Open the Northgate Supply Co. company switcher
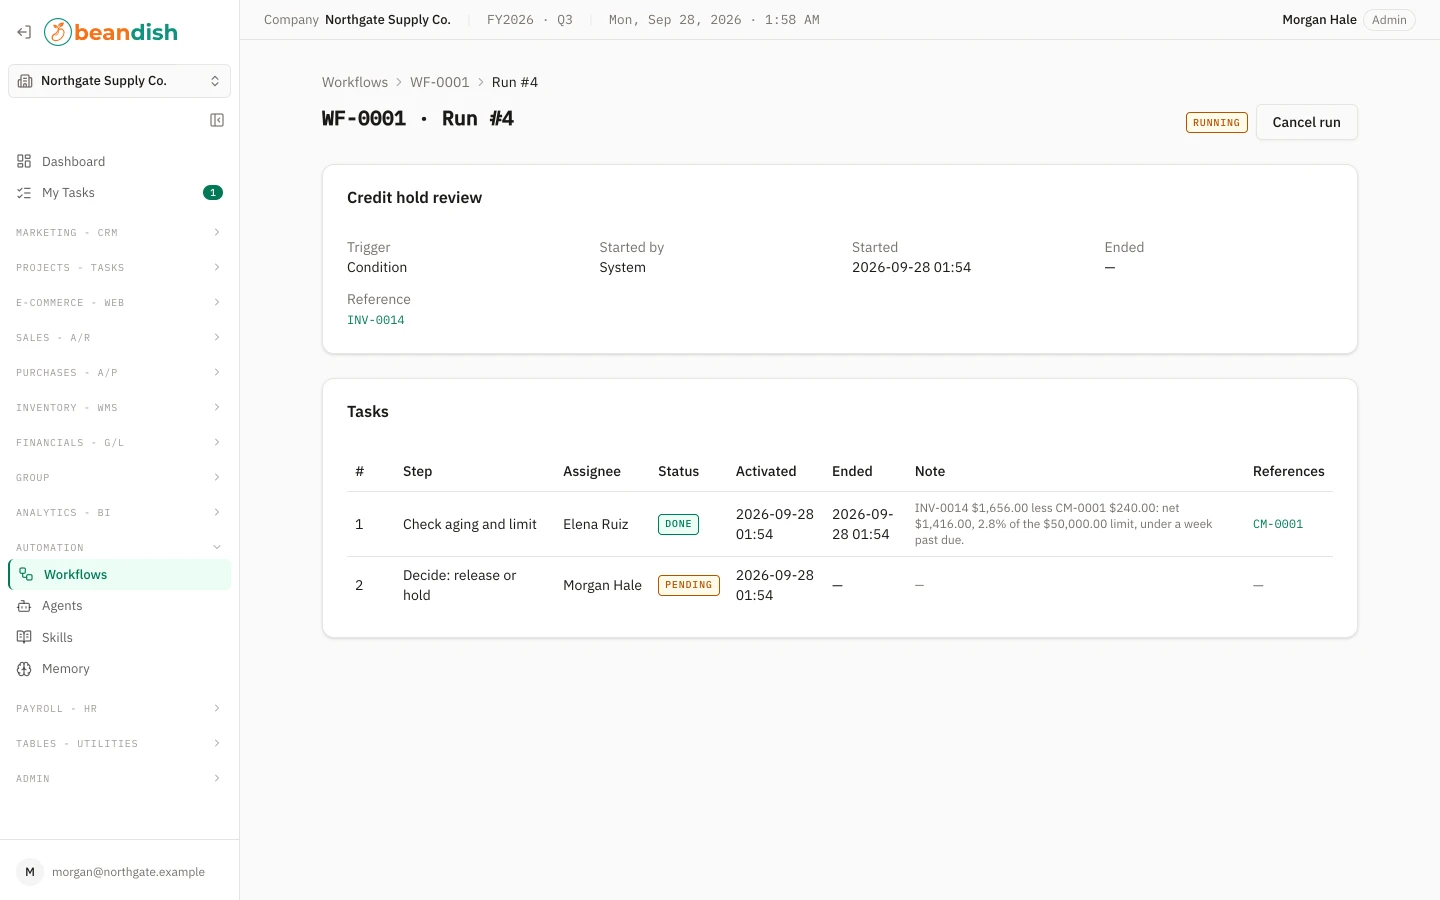1440x900 pixels. coord(119,81)
